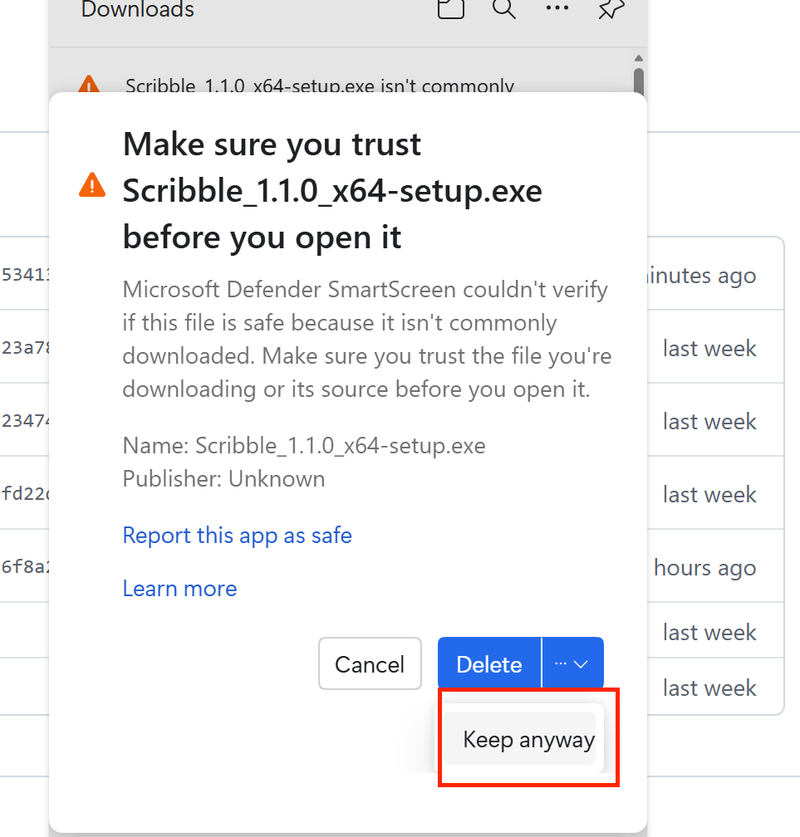
Task: Open Report this app as safe link
Action: 237,535
